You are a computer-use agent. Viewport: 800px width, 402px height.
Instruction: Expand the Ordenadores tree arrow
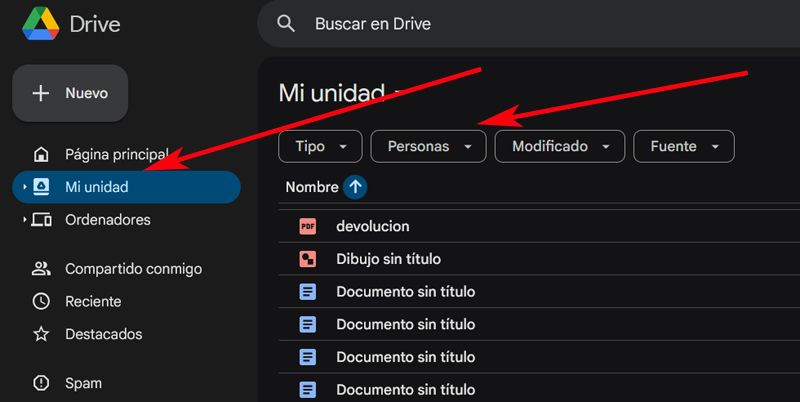tap(24, 220)
